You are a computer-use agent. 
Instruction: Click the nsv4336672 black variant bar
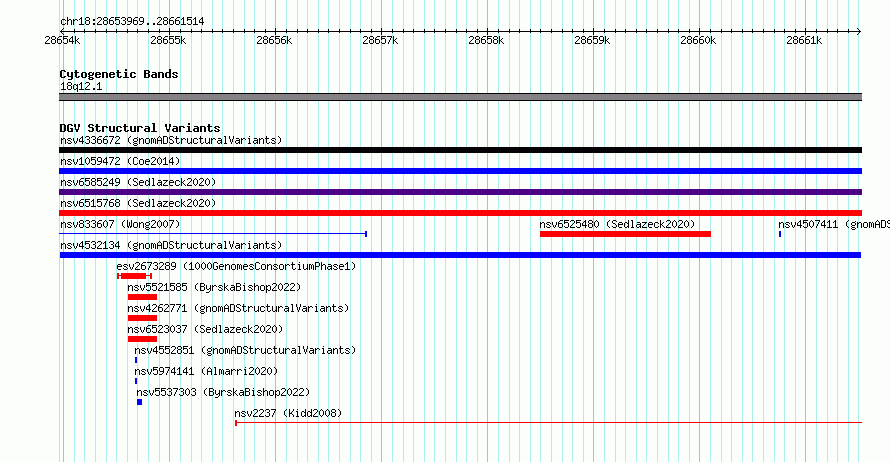pos(460,150)
